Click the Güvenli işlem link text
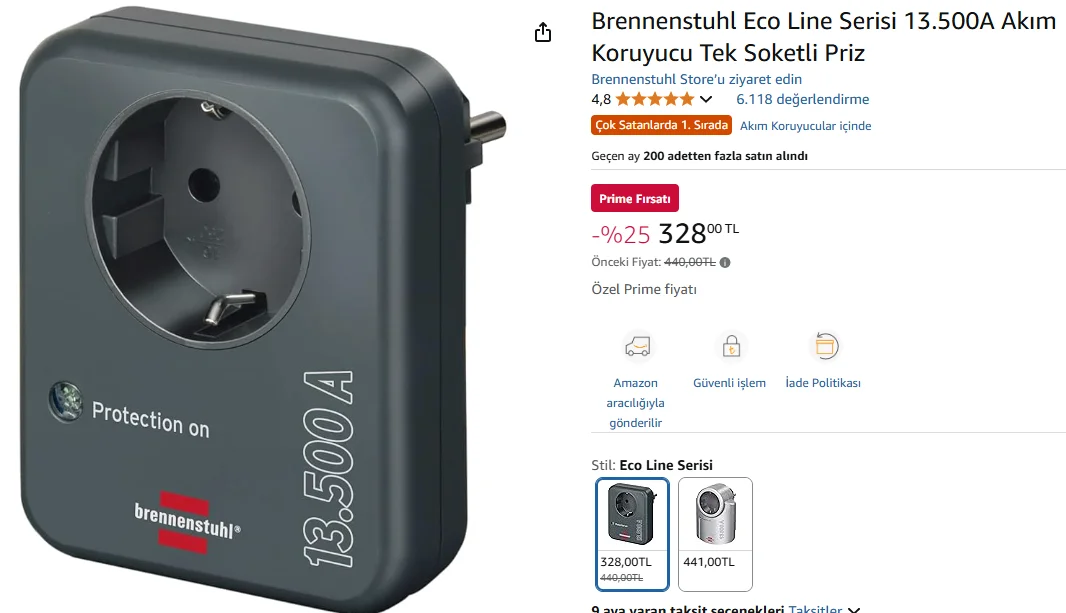1066x613 pixels. 729,383
